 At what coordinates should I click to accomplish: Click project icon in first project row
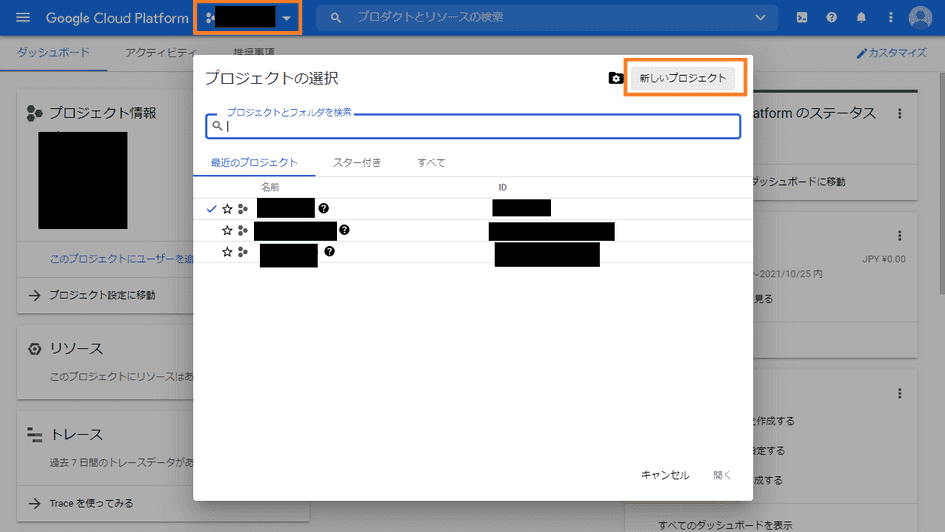(x=243, y=209)
